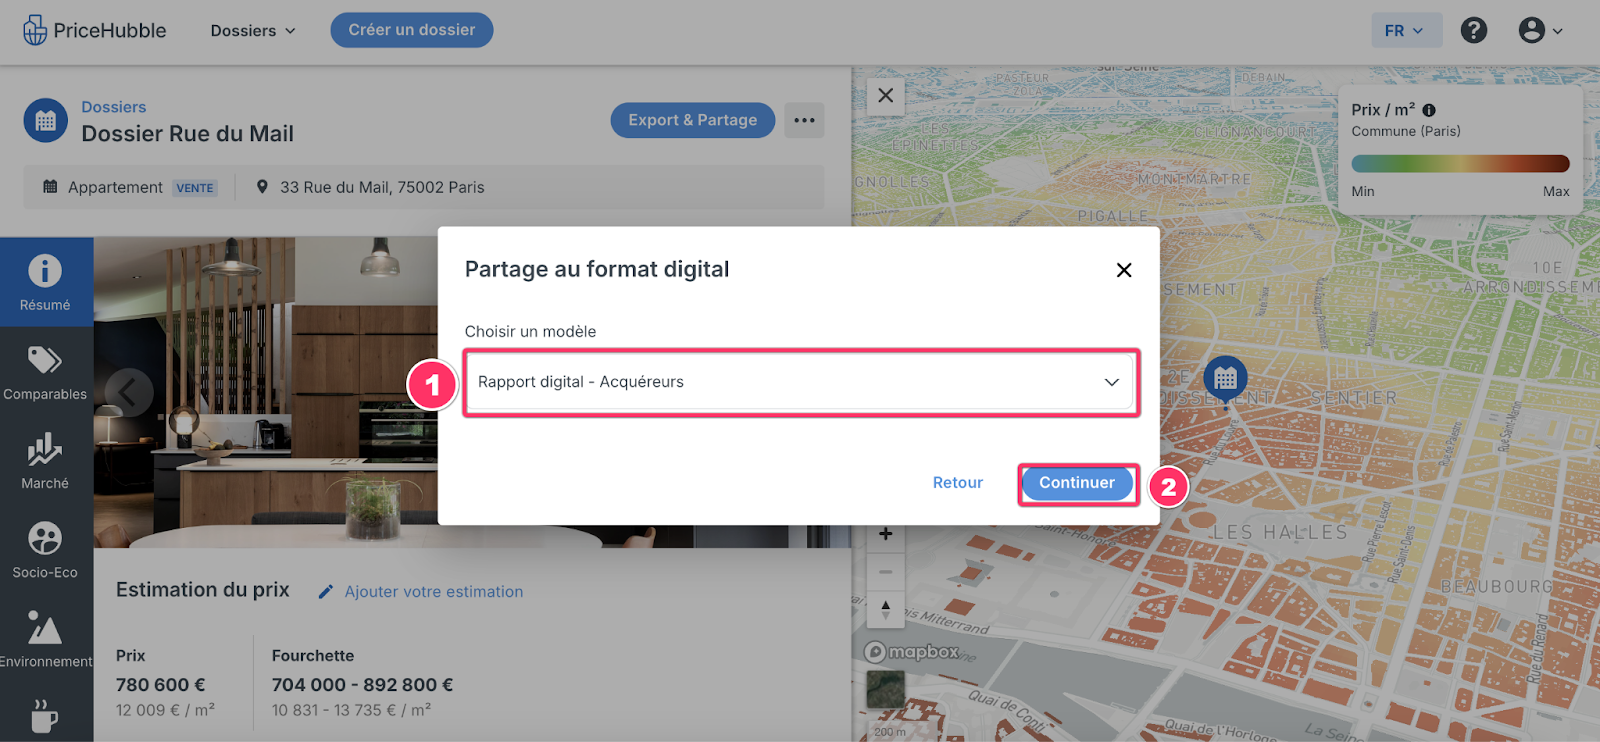
Task: Reset map compass orientation
Action: click(886, 609)
